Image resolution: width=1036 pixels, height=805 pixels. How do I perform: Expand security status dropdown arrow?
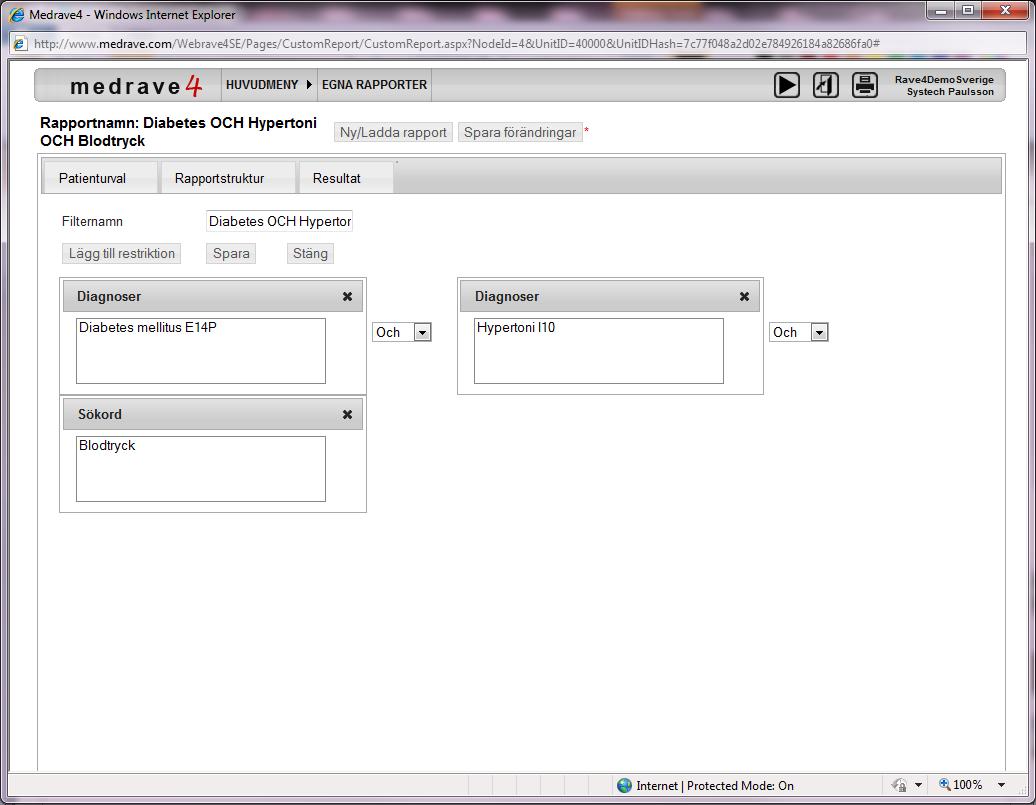tap(918, 785)
